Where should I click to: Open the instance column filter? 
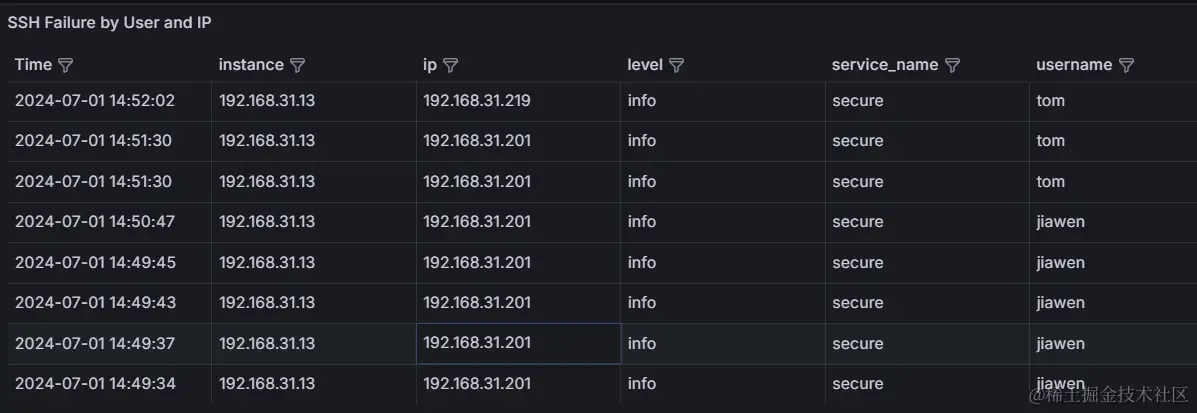pos(297,65)
